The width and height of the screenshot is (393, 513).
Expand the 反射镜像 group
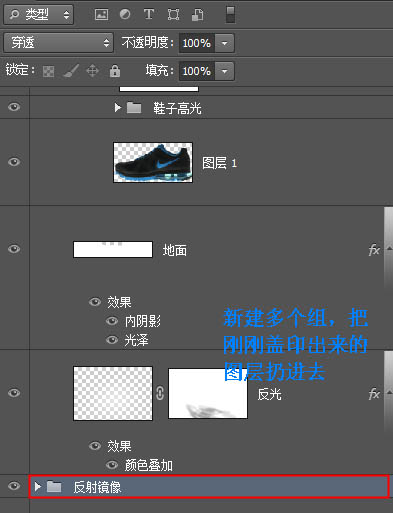pos(38,487)
